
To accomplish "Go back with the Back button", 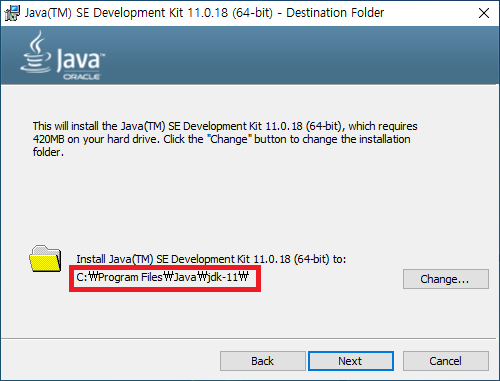I will [x=263, y=361].
